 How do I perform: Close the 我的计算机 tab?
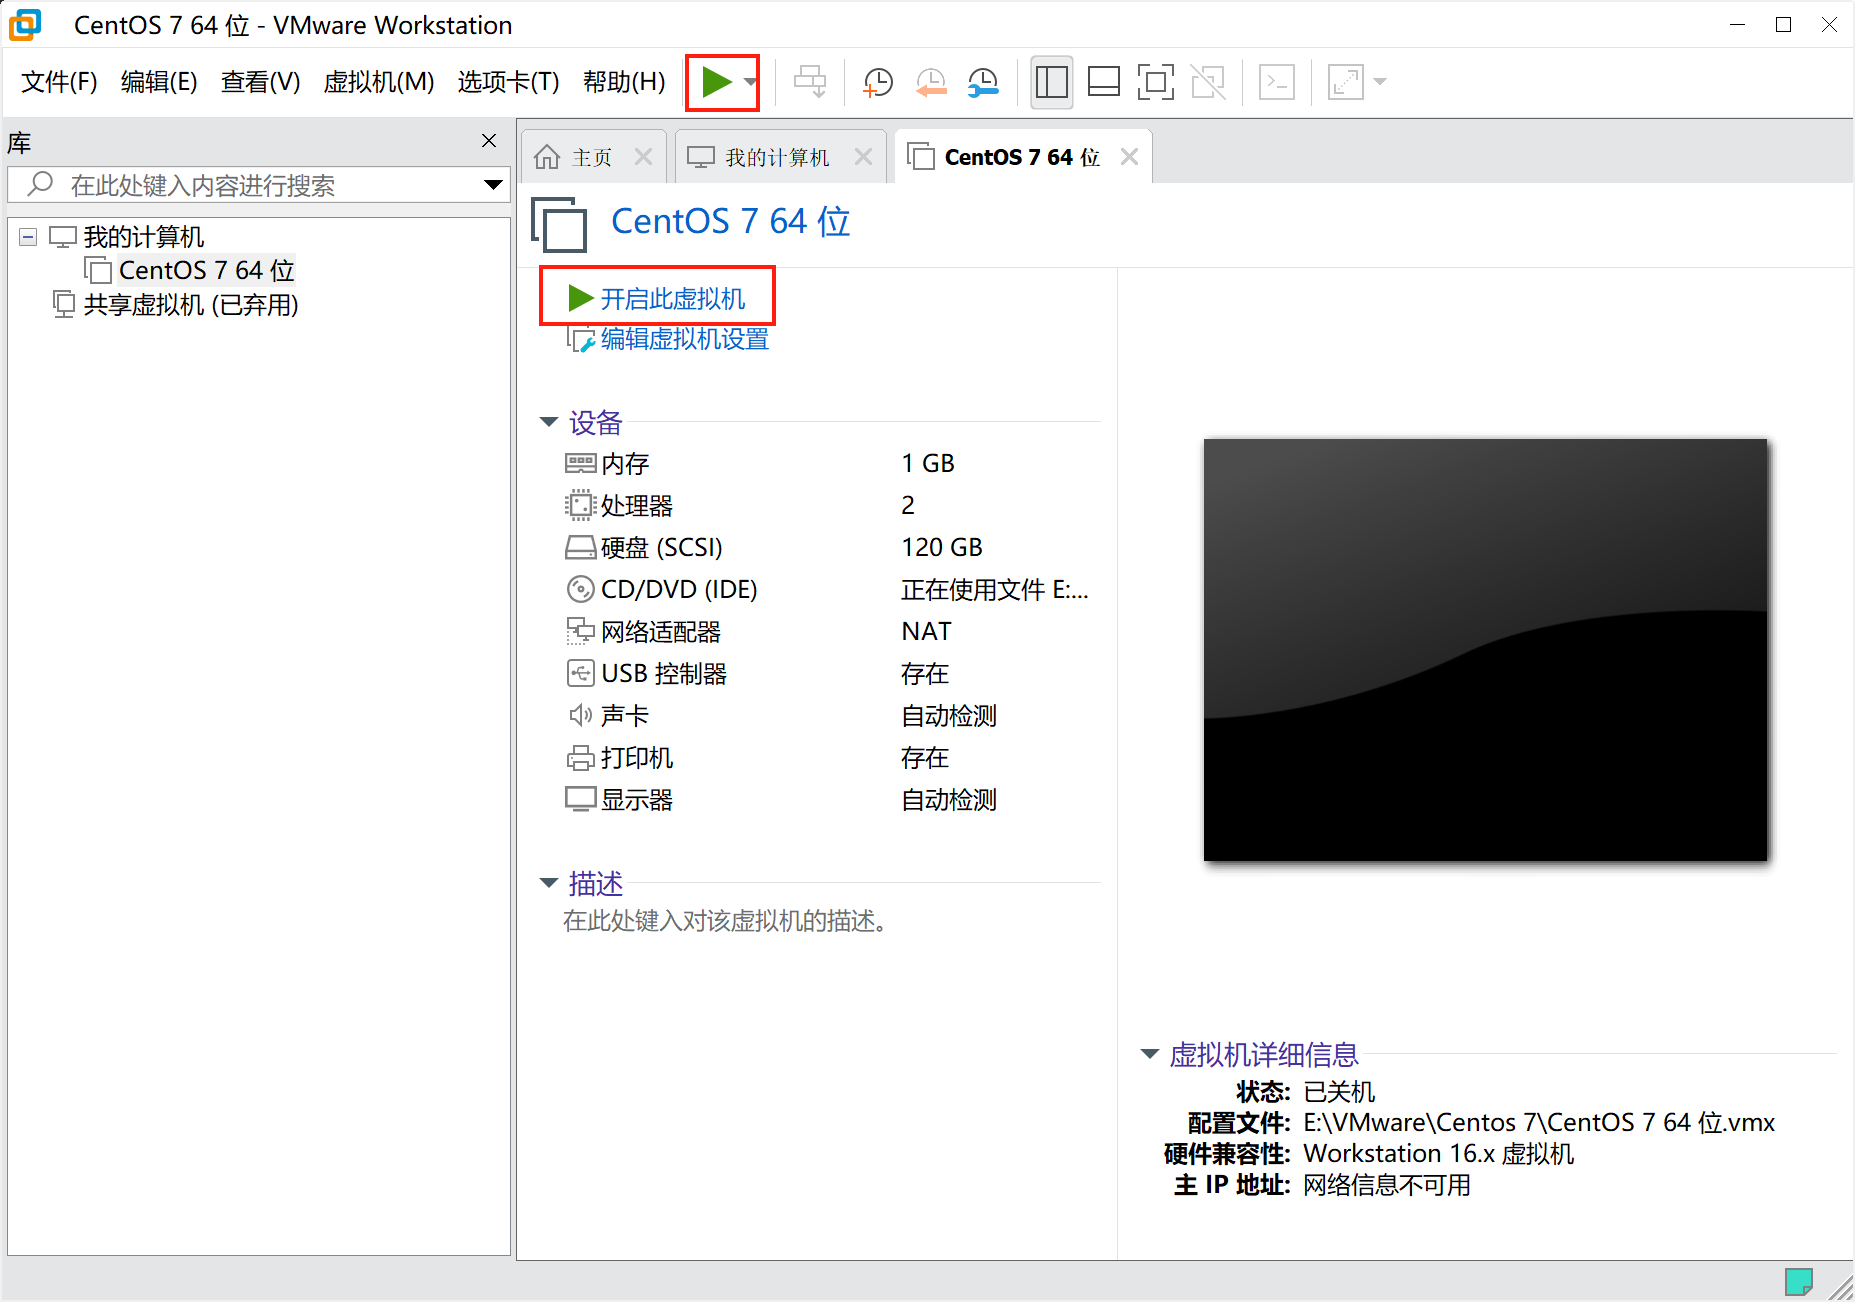(x=864, y=157)
